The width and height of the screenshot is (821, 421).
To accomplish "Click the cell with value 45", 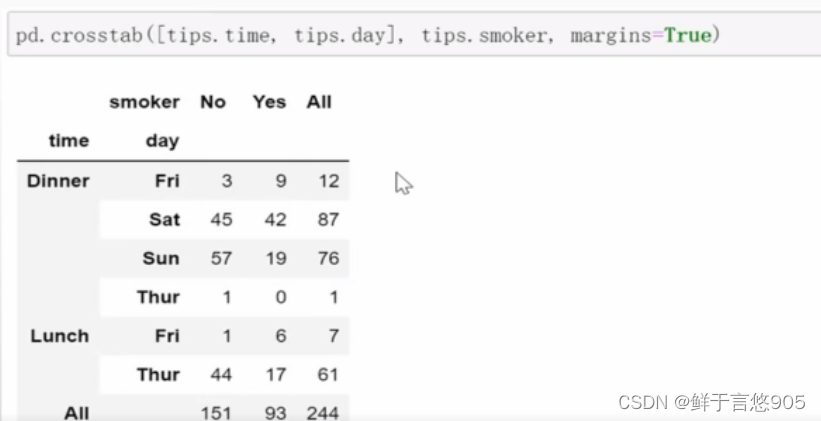I will click(x=221, y=219).
